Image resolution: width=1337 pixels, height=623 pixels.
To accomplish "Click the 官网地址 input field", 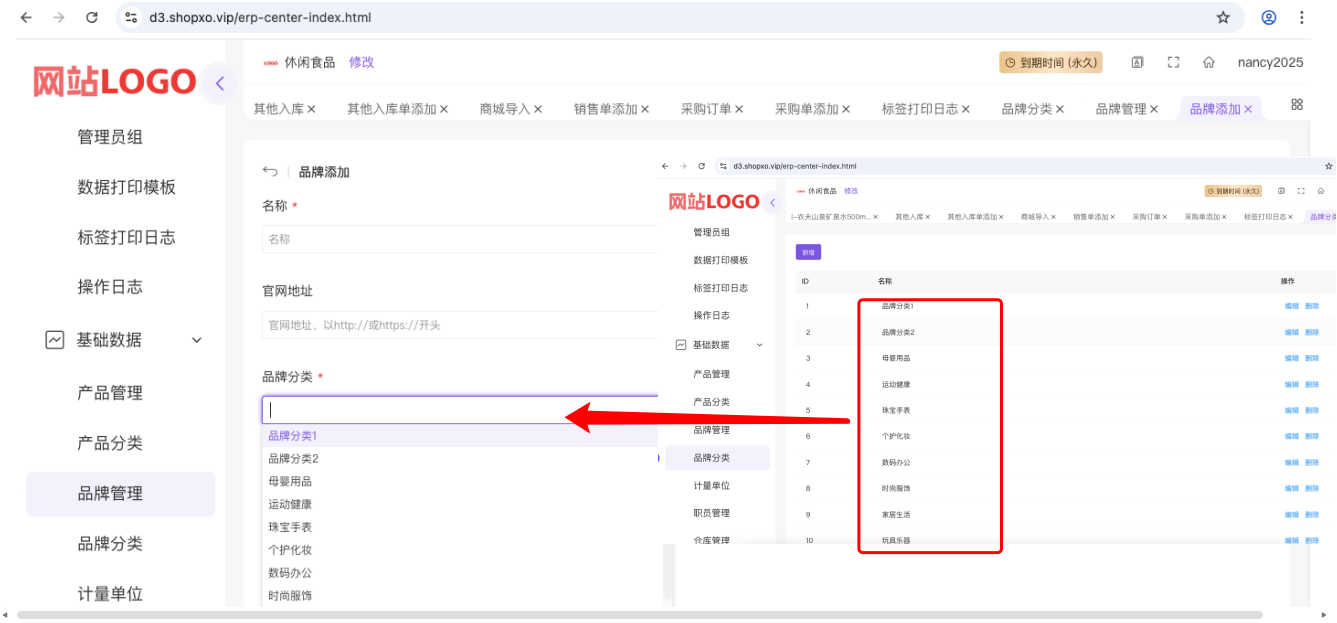I will click(x=460, y=325).
